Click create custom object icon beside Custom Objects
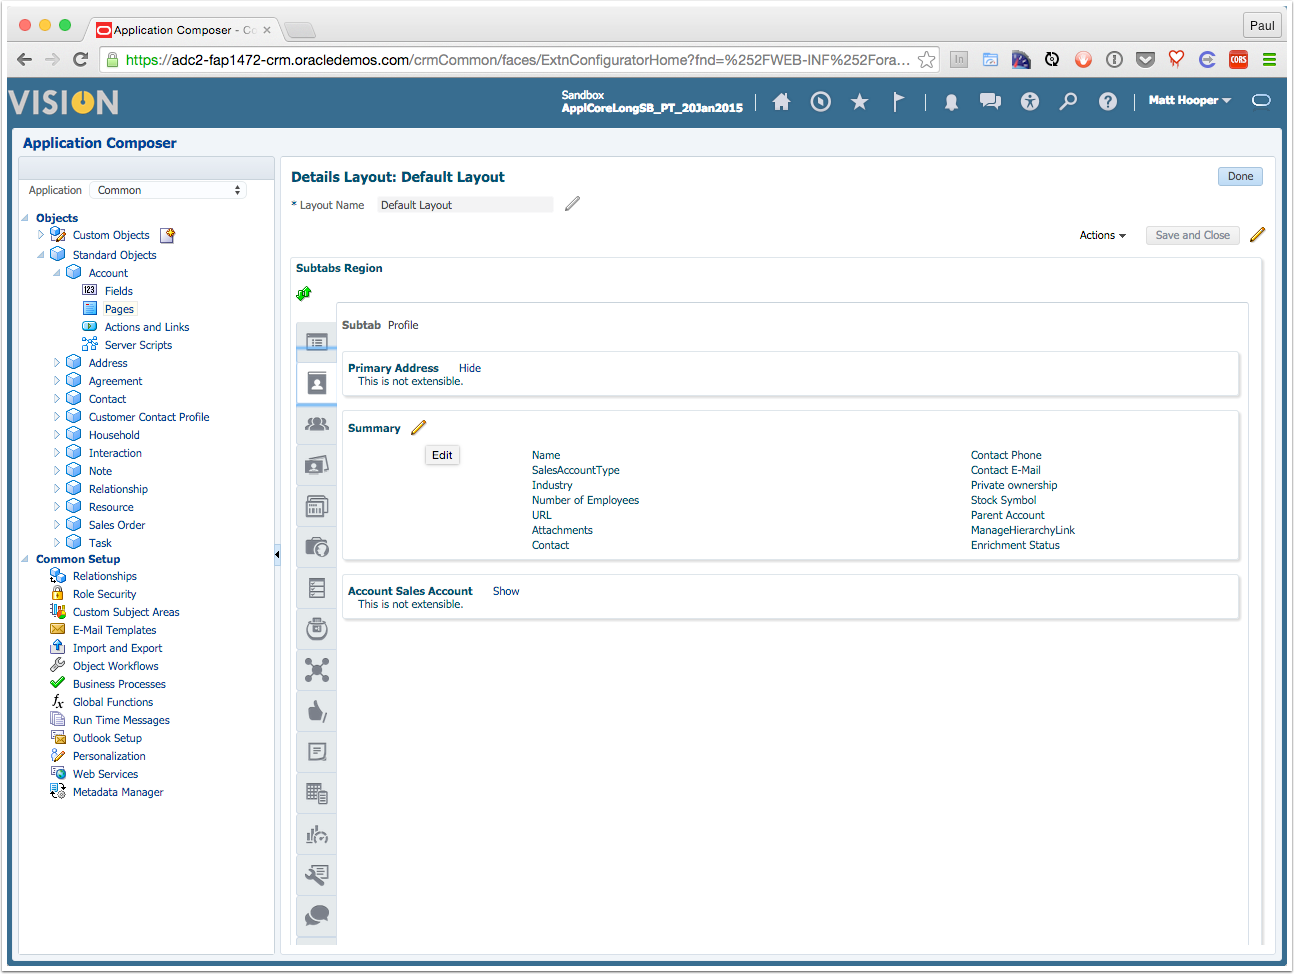 click(x=168, y=235)
